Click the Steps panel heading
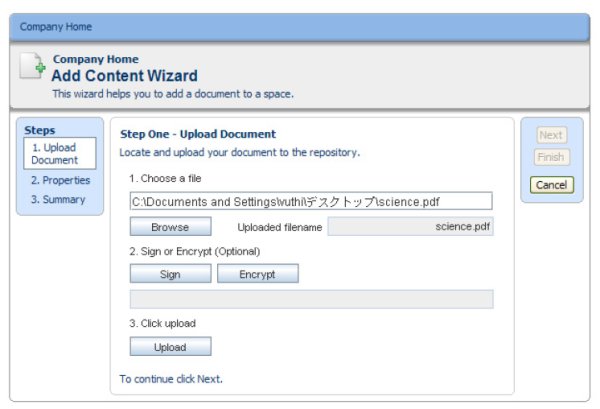Image resolution: width=600 pixels, height=409 pixels. click(40, 130)
